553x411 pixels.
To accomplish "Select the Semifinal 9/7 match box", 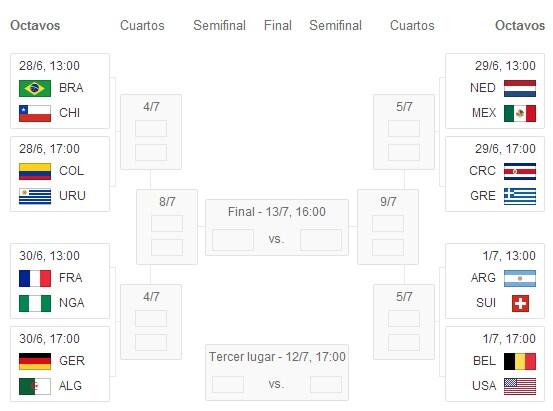I will coord(388,227).
